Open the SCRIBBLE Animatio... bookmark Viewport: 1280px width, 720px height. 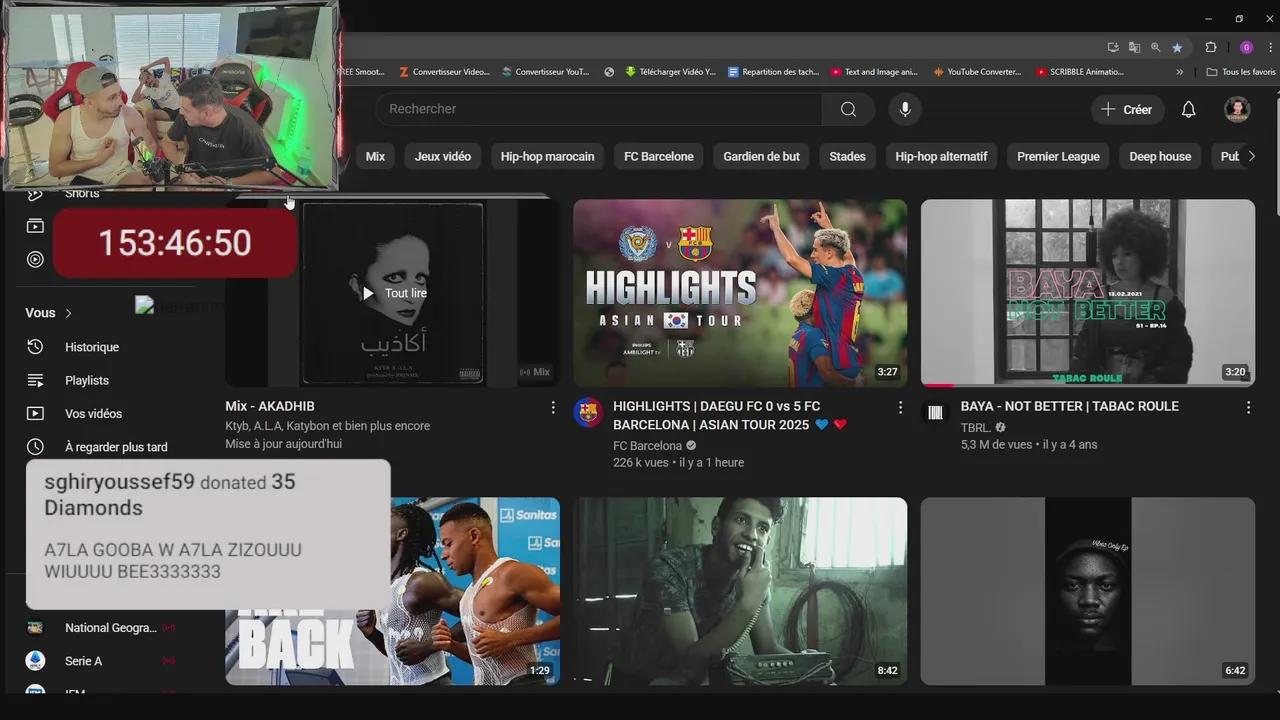pyautogui.click(x=1080, y=72)
